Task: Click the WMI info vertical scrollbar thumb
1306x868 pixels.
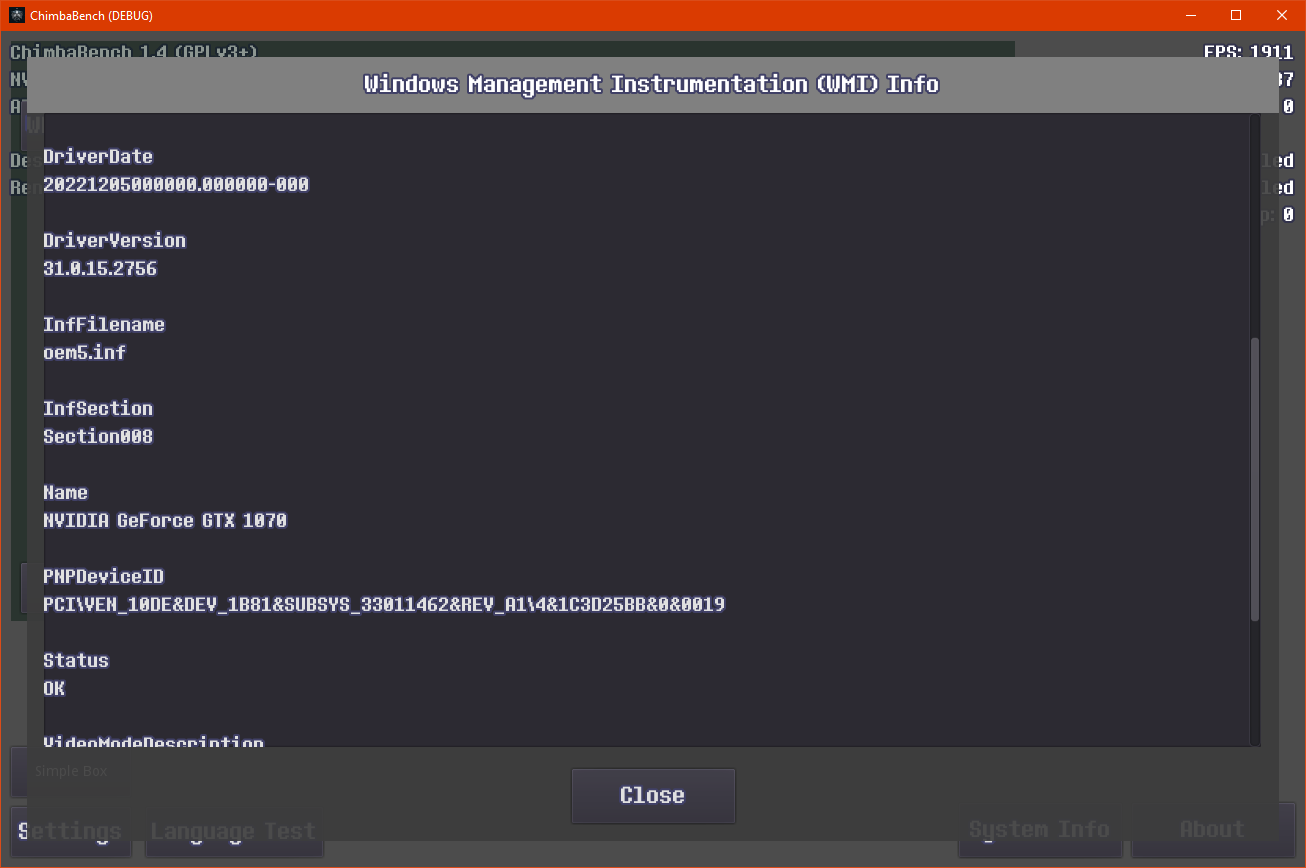Action: tap(1255, 480)
